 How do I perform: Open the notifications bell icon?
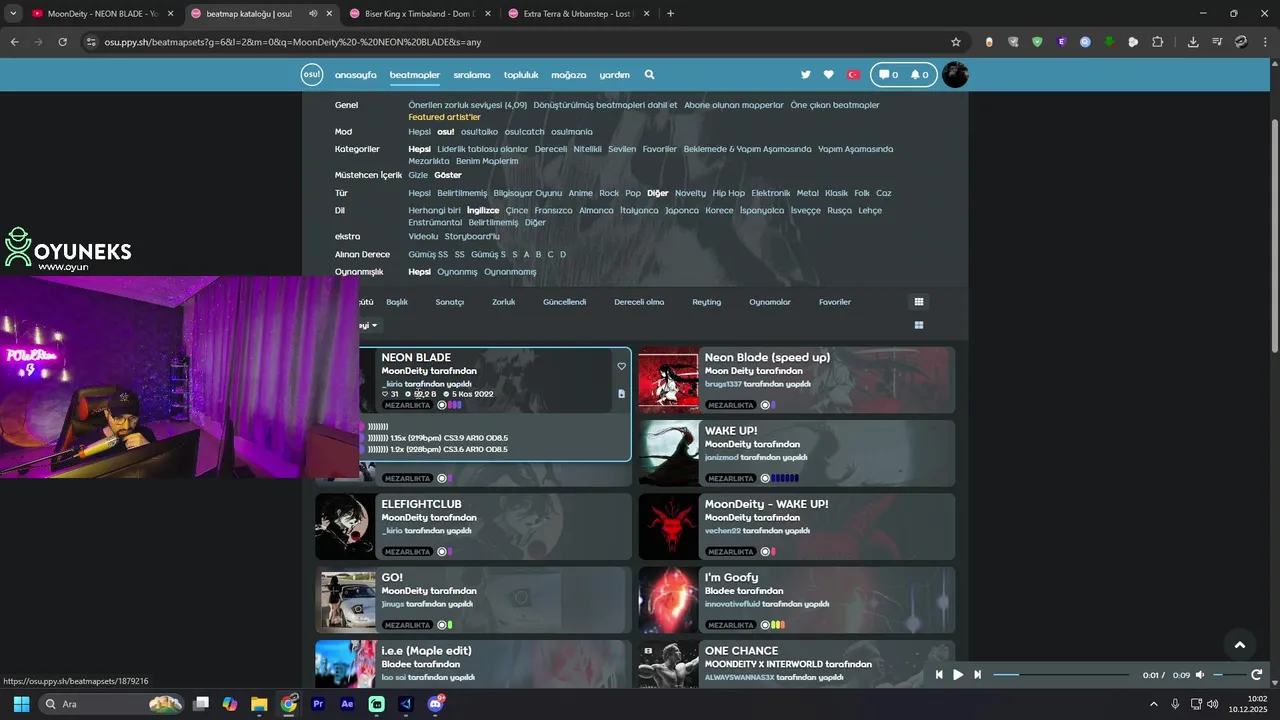click(919, 75)
